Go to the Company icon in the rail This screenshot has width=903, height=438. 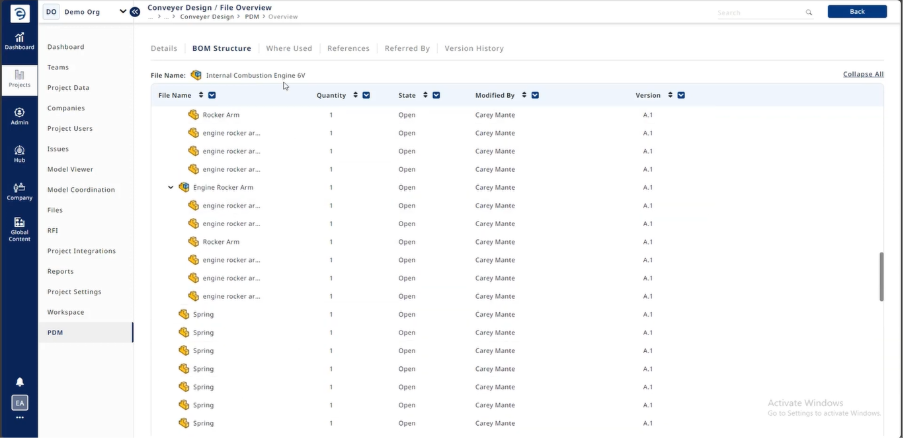(x=19, y=190)
